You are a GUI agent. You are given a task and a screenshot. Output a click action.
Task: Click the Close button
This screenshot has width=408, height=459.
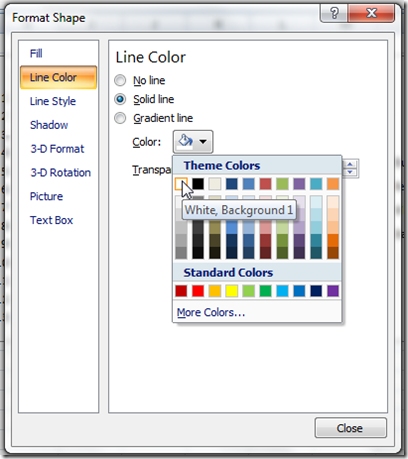pos(351,428)
